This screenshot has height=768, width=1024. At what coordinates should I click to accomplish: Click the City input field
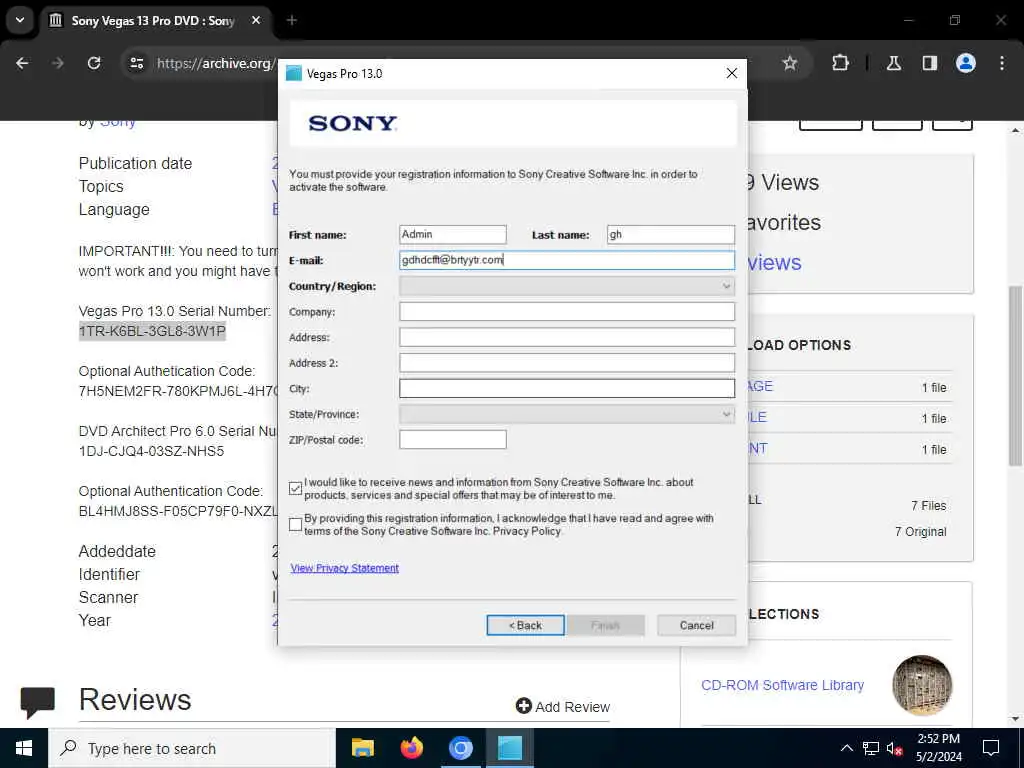[567, 388]
